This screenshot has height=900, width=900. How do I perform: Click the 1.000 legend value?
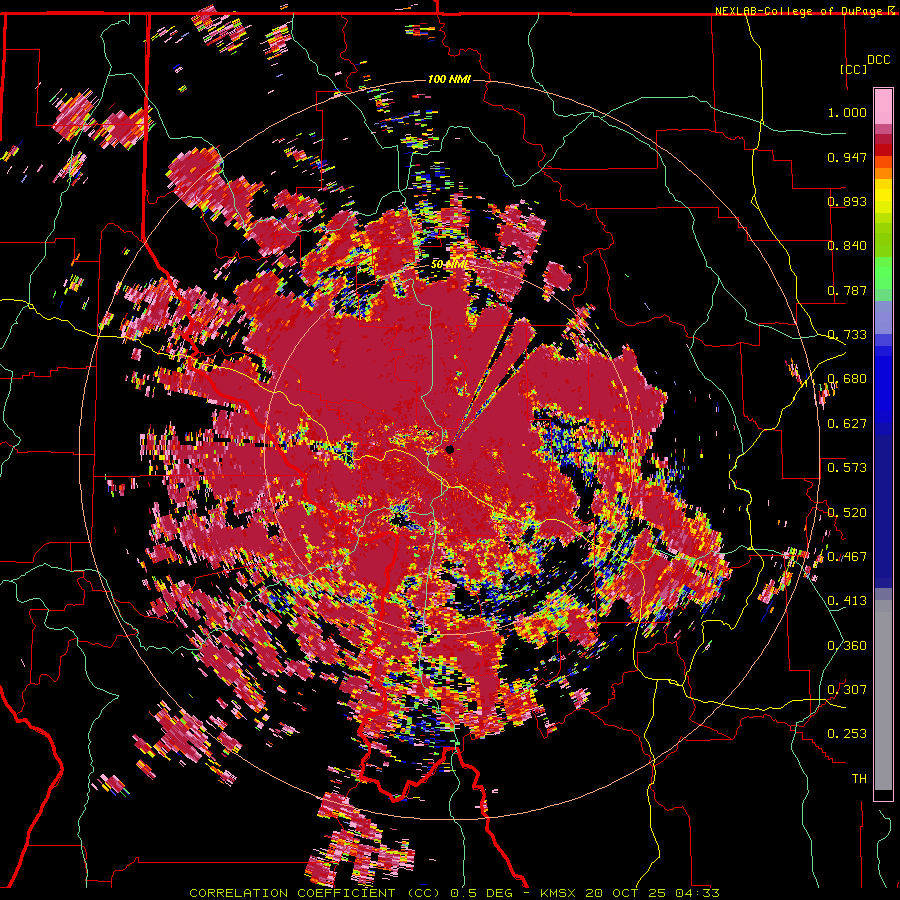[x=847, y=112]
